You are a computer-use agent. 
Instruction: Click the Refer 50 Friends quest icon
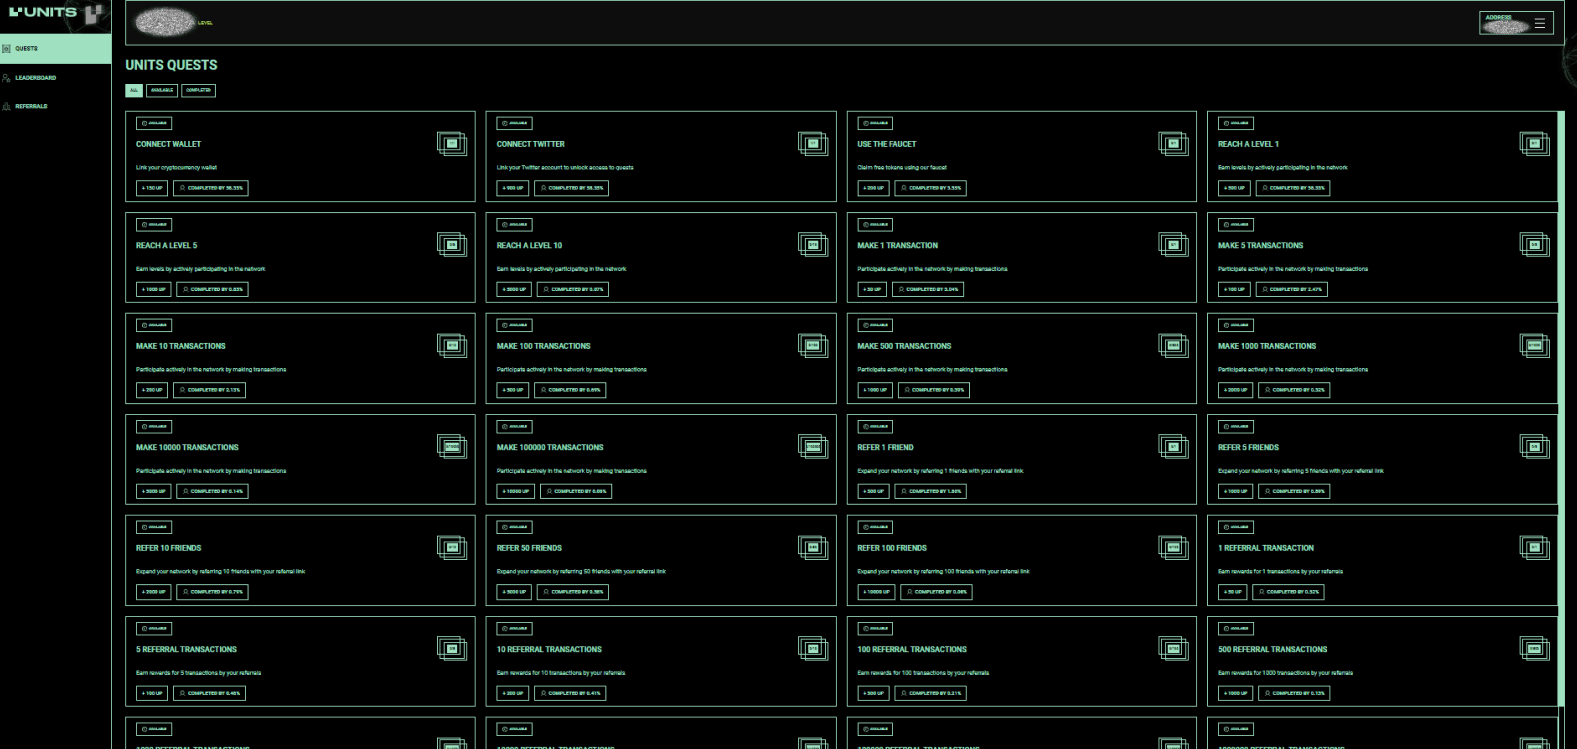click(813, 548)
